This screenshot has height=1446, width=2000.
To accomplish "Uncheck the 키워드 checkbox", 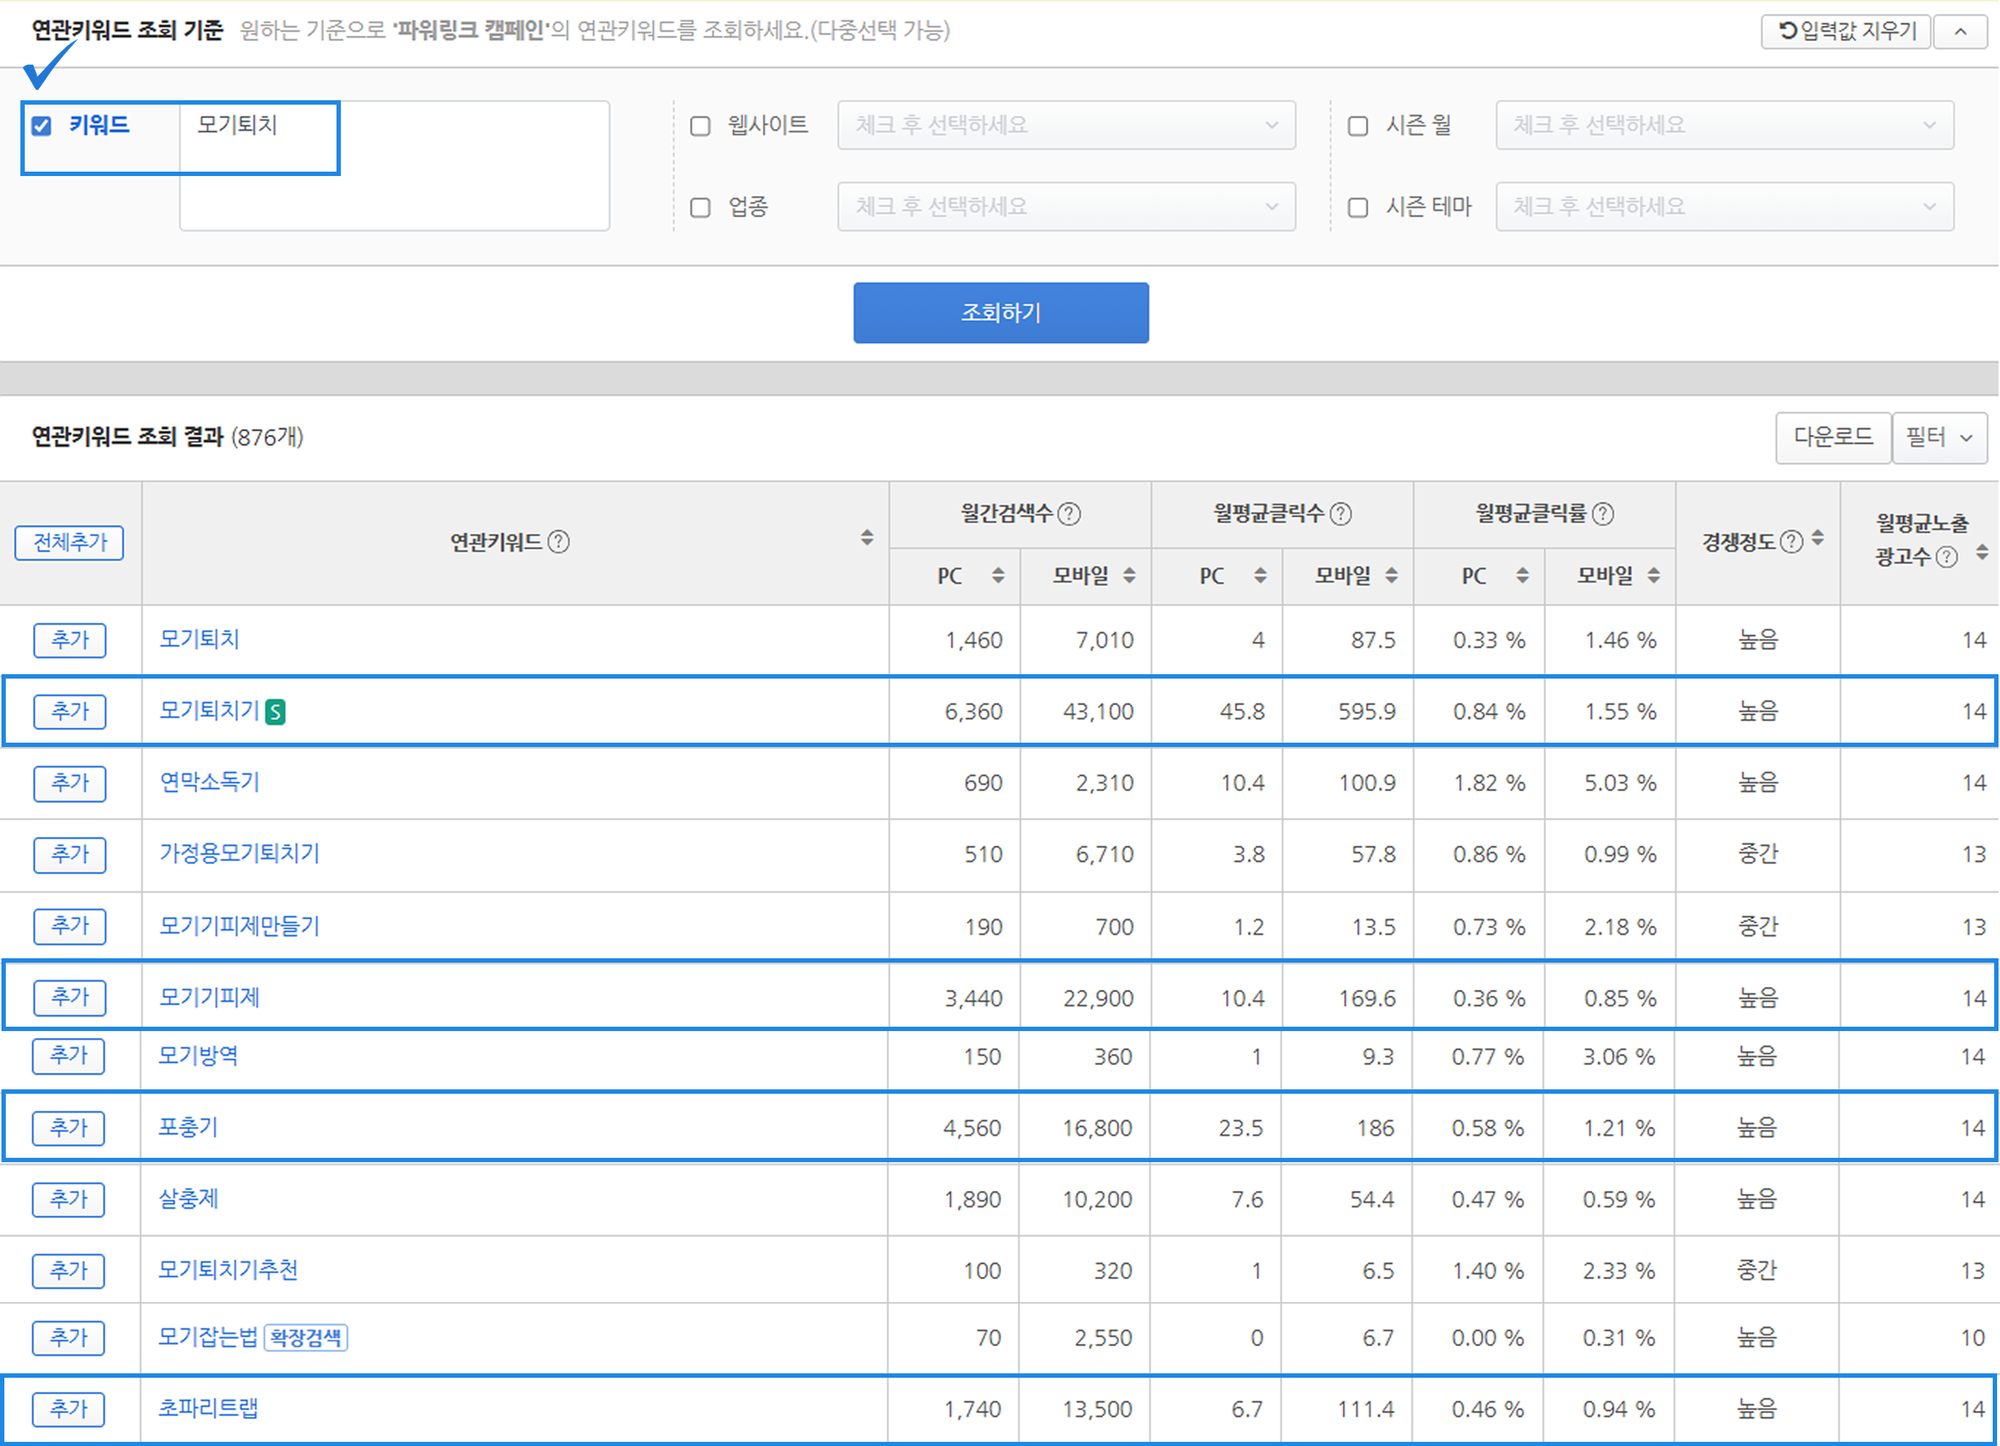I will 40,126.
